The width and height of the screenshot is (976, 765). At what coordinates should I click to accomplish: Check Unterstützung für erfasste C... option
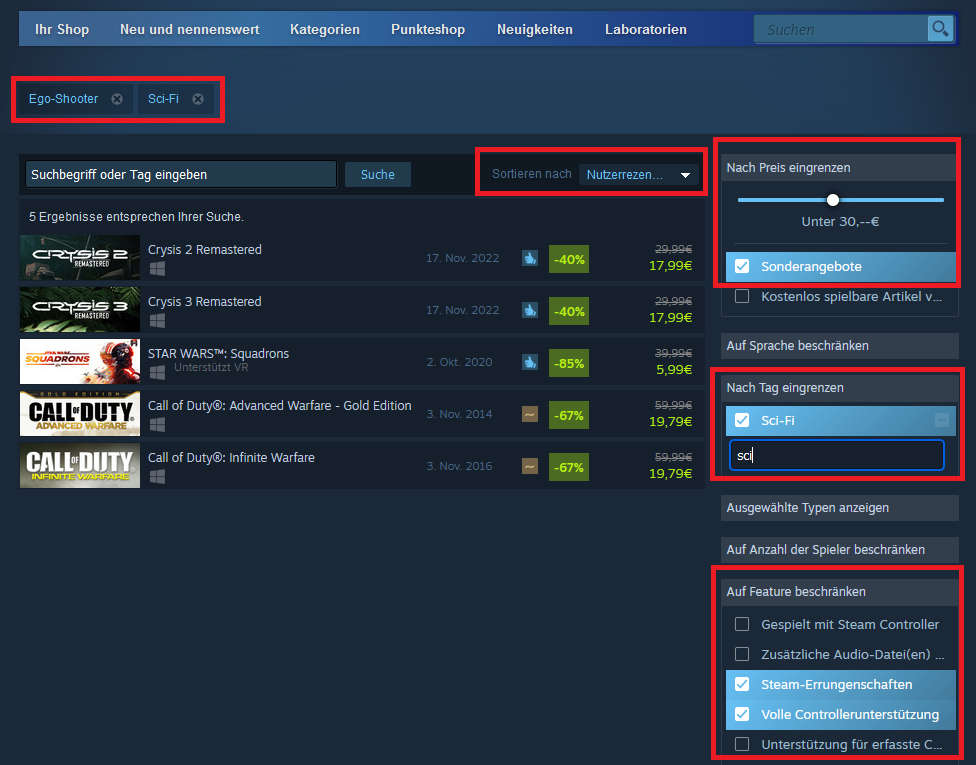click(x=742, y=744)
